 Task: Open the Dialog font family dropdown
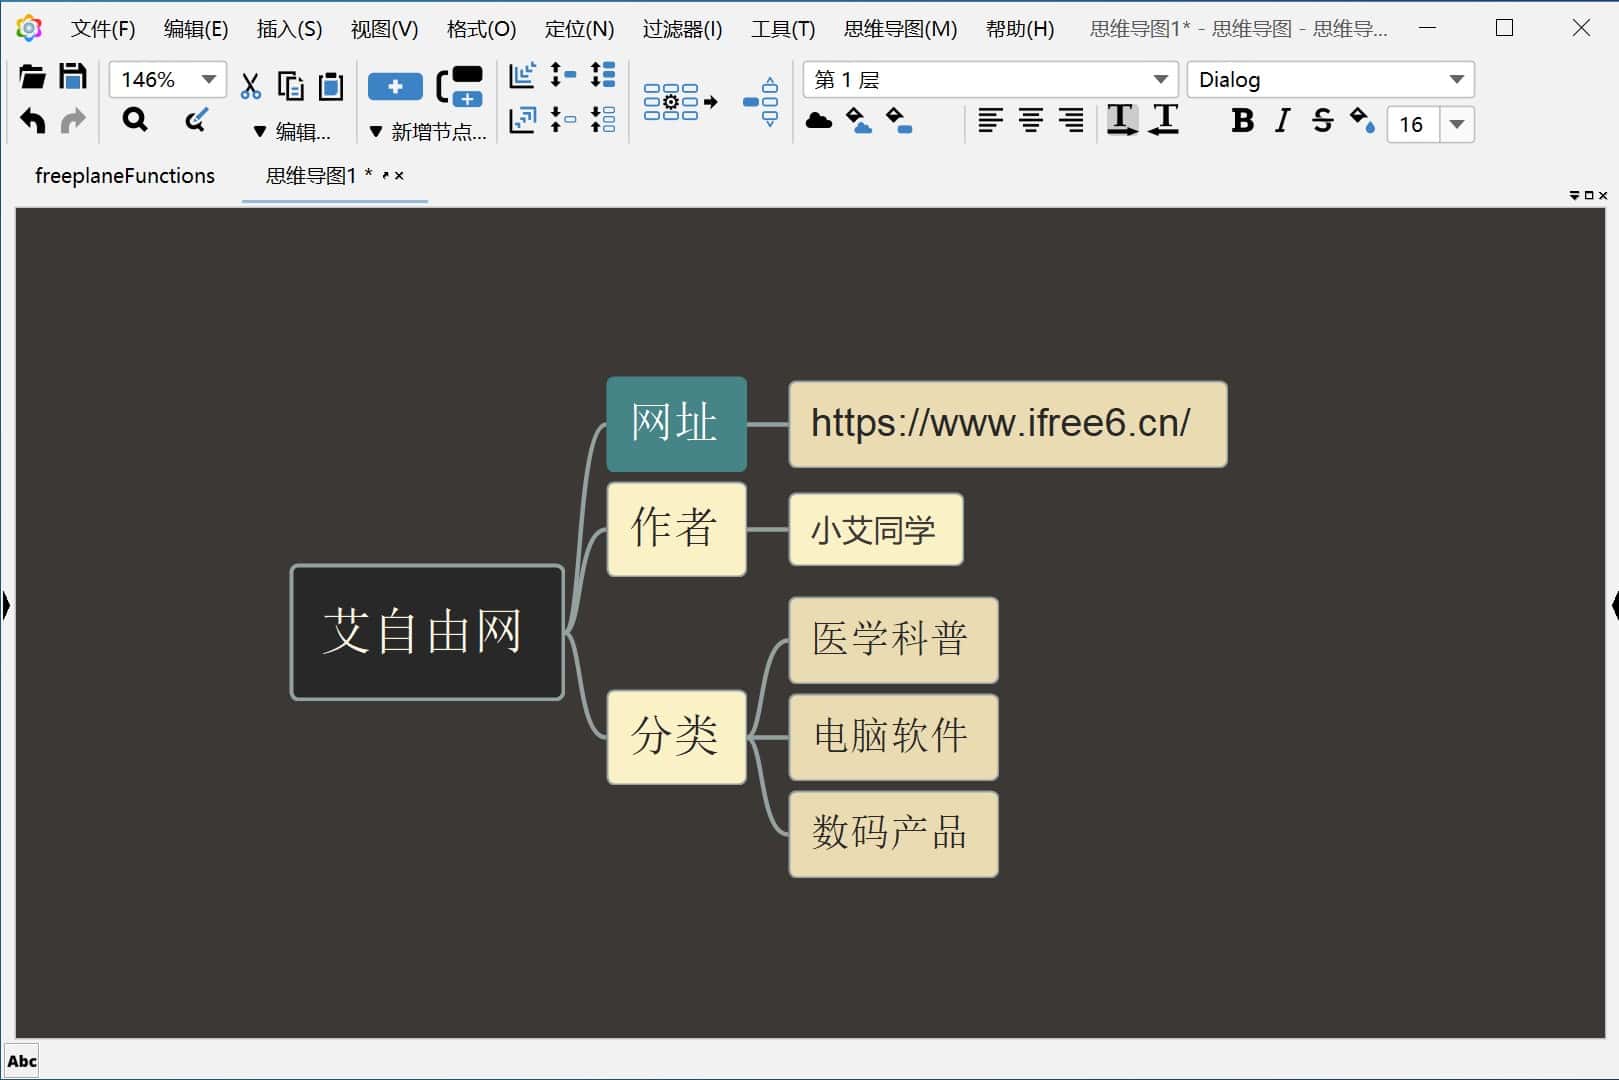pyautogui.click(x=1456, y=79)
